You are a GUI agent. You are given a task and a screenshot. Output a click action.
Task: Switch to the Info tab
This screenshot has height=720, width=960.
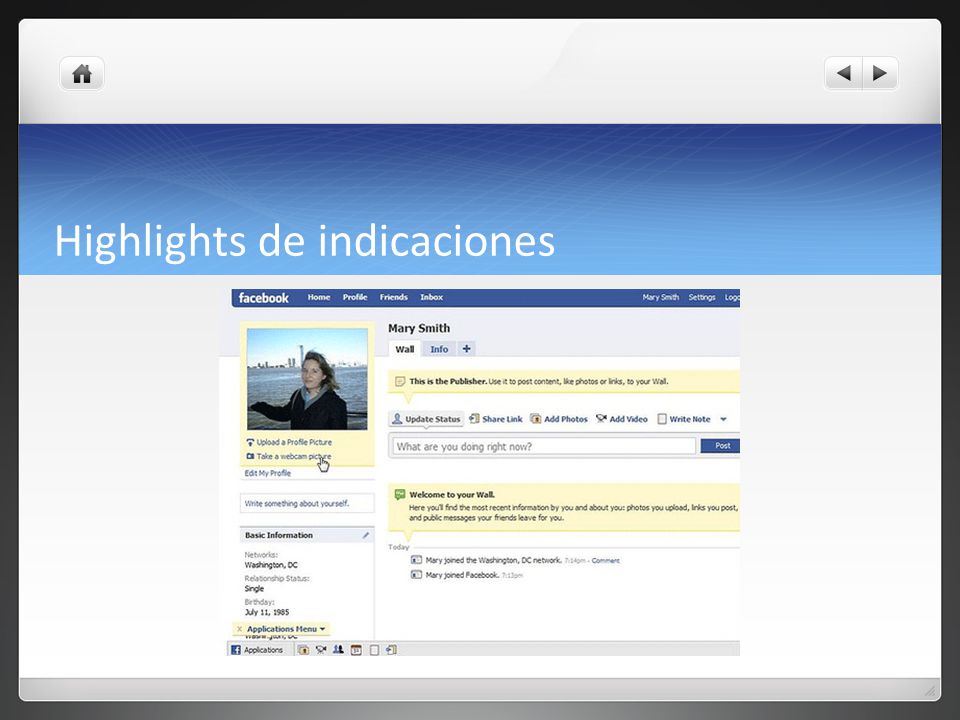439,349
